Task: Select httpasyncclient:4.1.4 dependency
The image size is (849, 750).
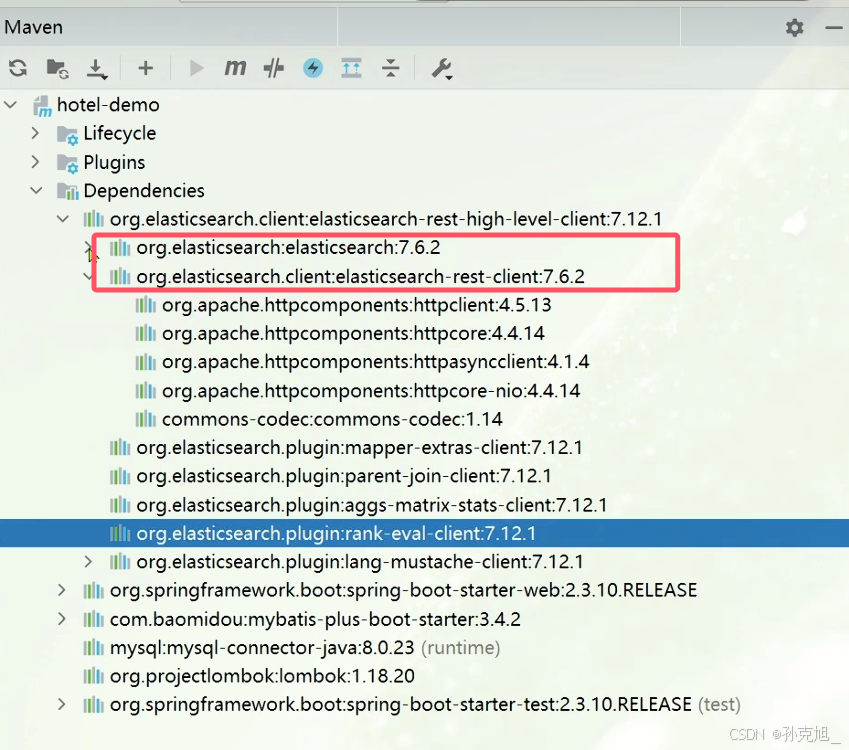Action: 375,362
